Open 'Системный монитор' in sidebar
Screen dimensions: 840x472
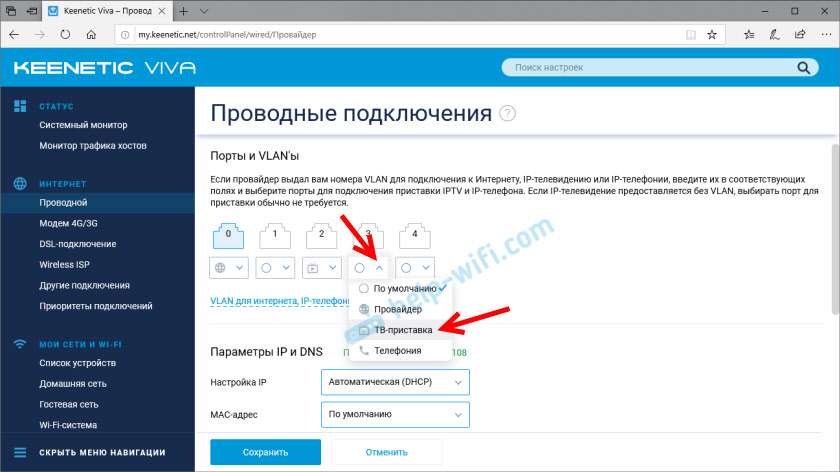(x=83, y=125)
